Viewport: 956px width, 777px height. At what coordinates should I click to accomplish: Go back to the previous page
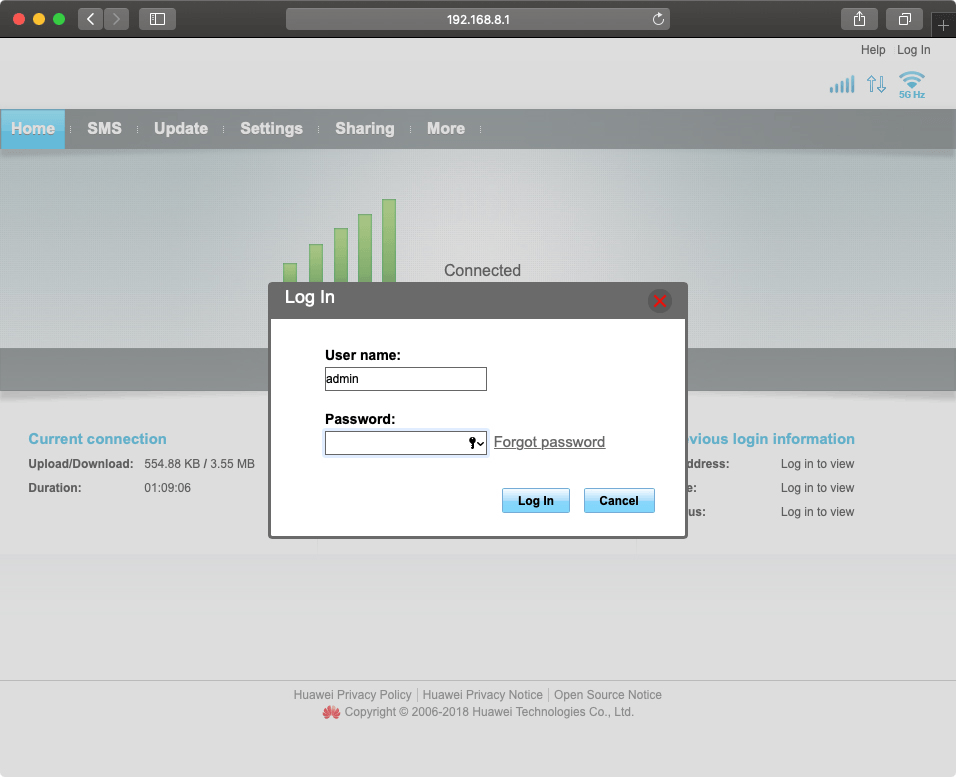click(x=91, y=19)
